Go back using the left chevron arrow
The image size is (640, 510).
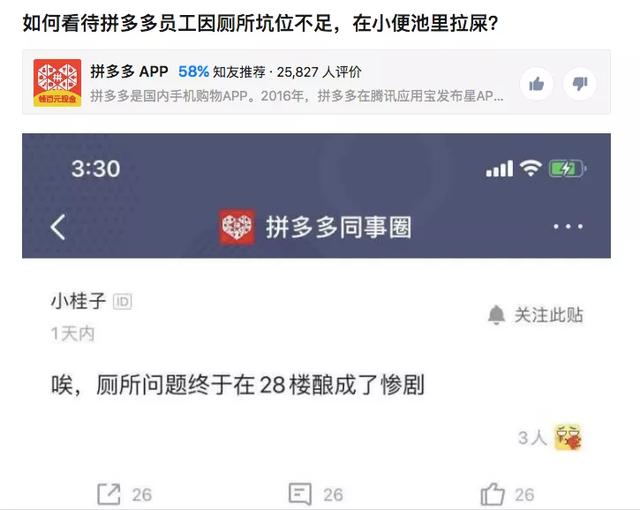pyautogui.click(x=58, y=227)
